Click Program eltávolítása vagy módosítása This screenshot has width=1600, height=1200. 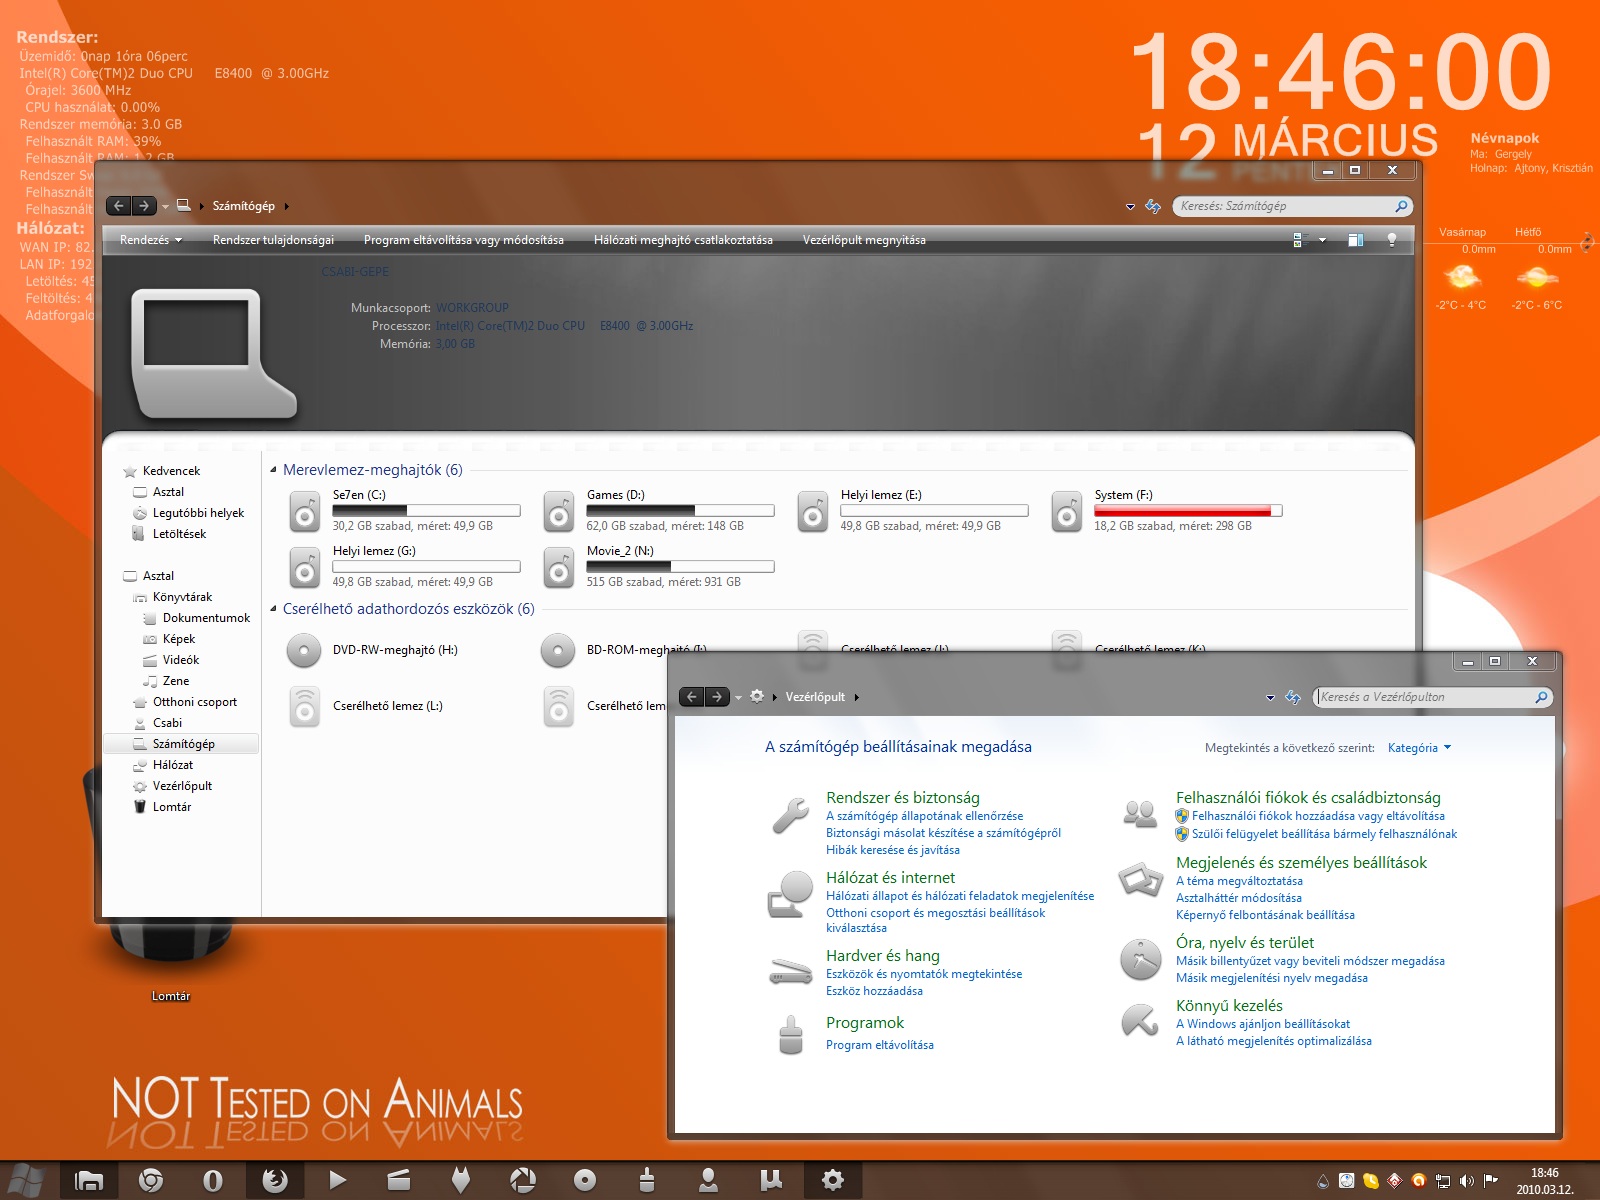[x=464, y=240]
